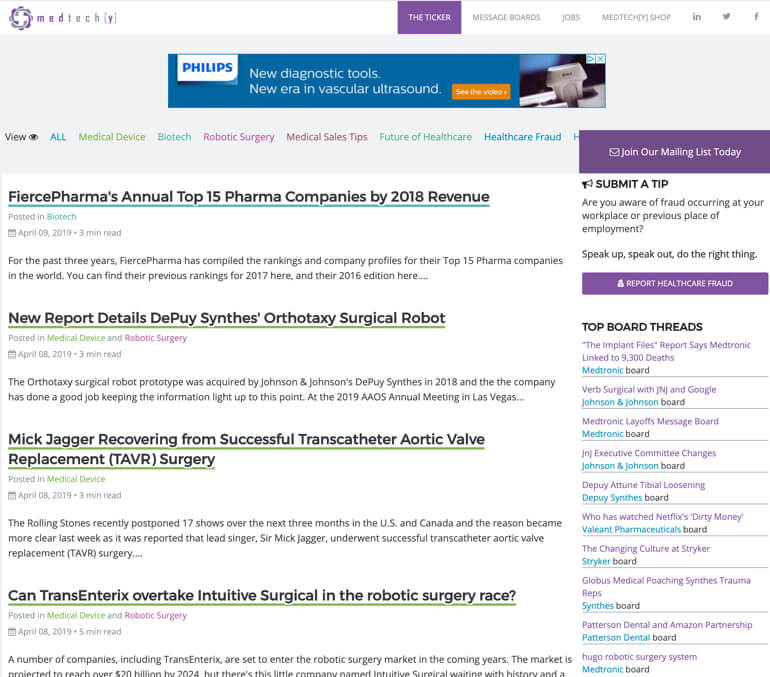Click Join Our Mailing List Today button
The image size is (770, 677).
tap(674, 152)
